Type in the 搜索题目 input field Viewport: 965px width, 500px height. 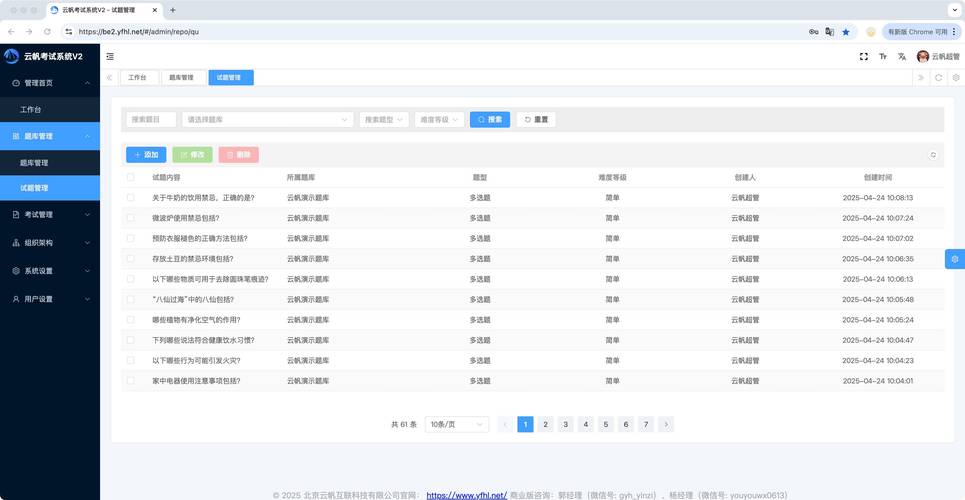pyautogui.click(x=151, y=119)
